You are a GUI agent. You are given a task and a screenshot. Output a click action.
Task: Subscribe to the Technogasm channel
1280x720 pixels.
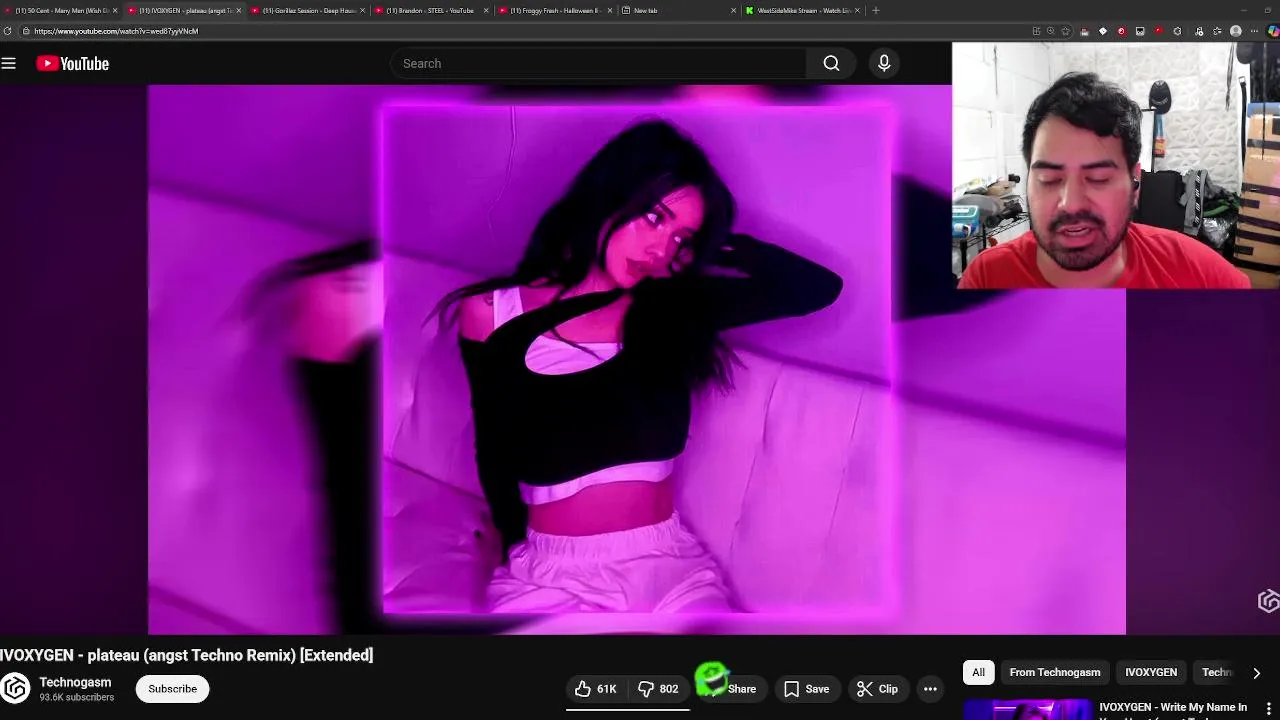click(173, 689)
